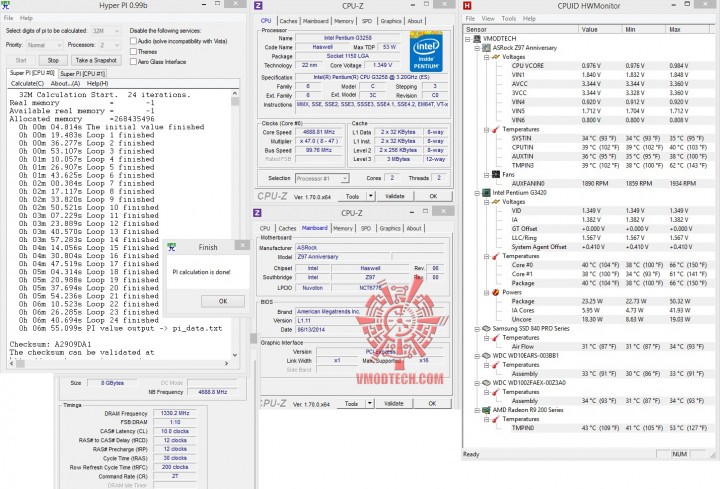Click the Temperatures icon under ASRock Z97
The width and height of the screenshot is (720, 489).
tap(496, 129)
